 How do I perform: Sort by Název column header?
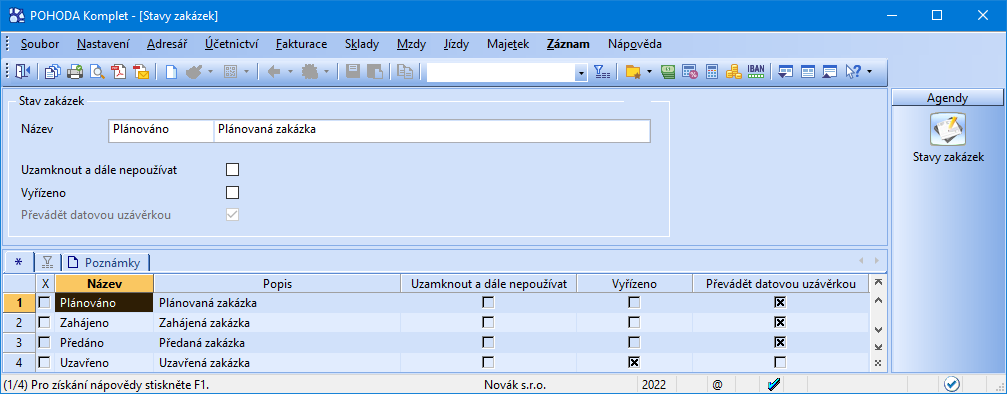105,283
